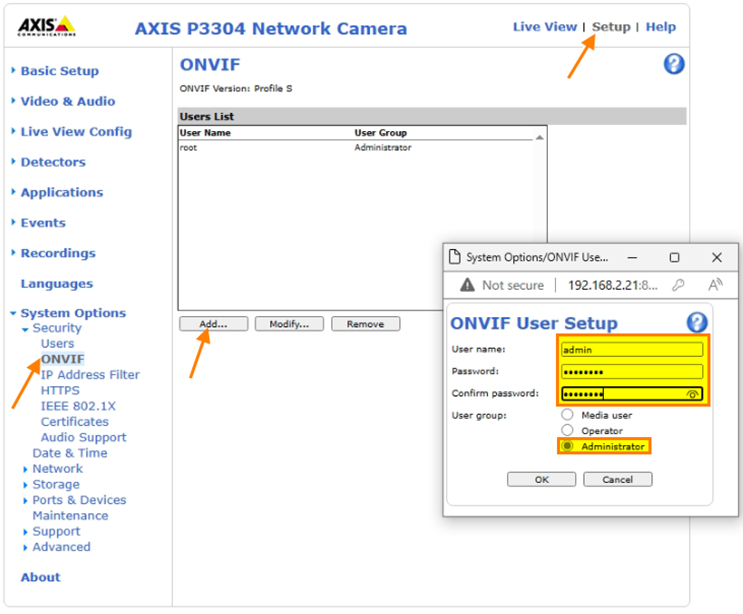Select the Operator radio button

click(x=567, y=430)
